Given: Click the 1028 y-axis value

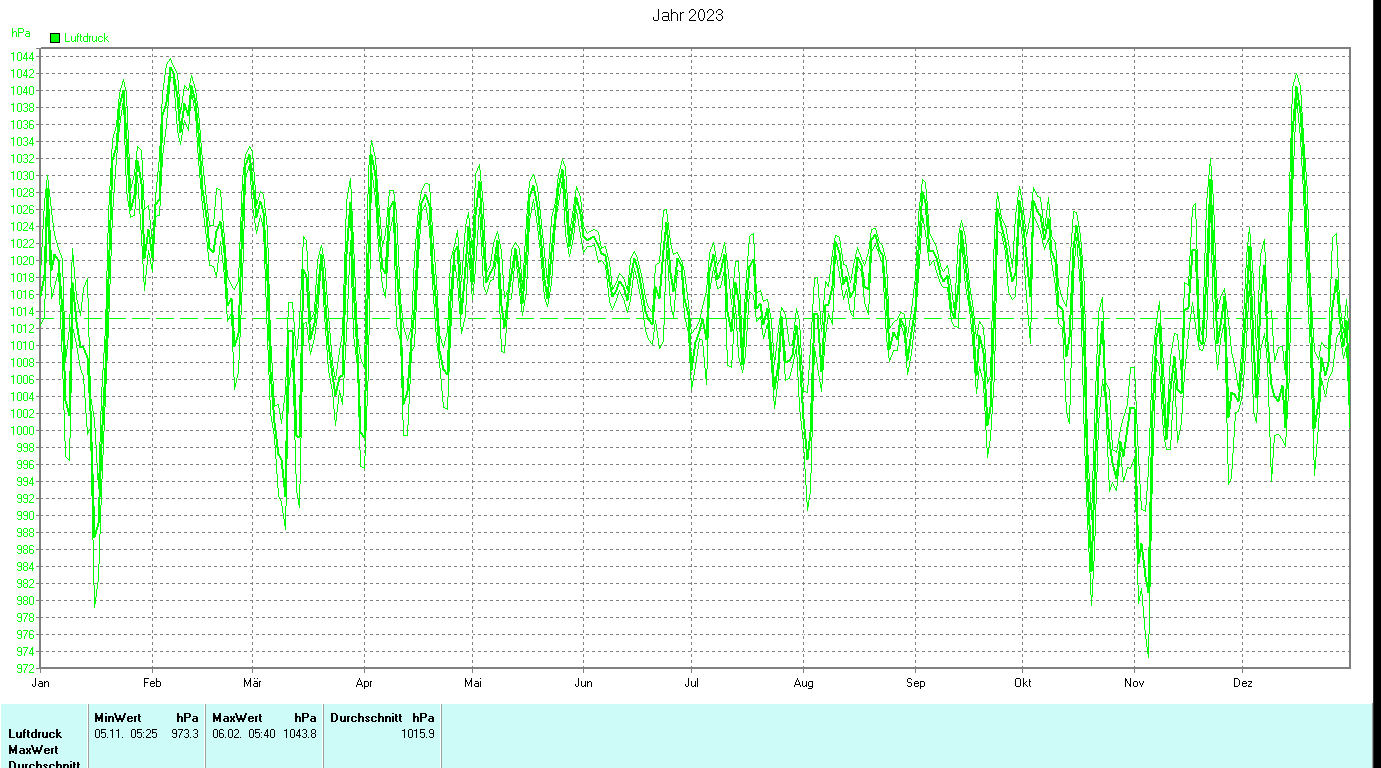Looking at the screenshot, I should pos(24,192).
